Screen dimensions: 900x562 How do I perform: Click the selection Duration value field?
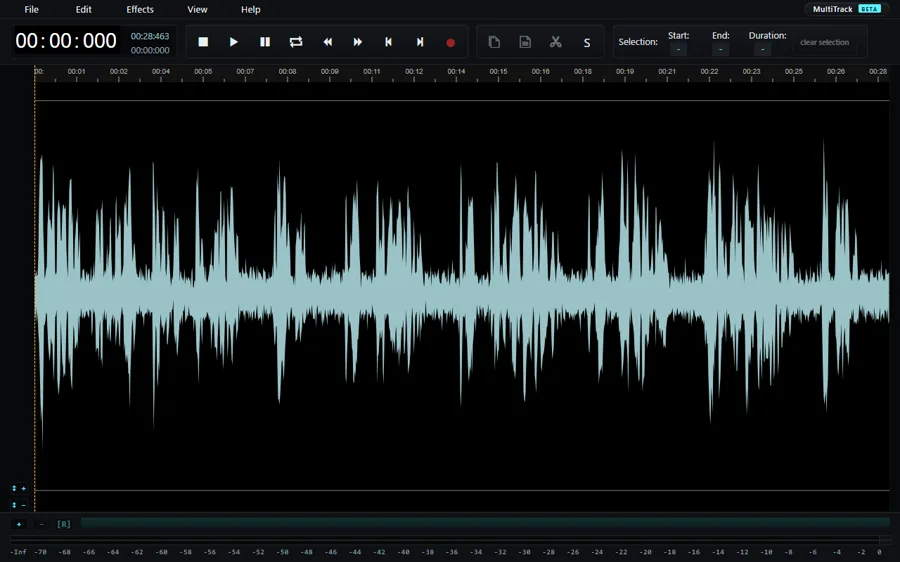tap(762, 49)
